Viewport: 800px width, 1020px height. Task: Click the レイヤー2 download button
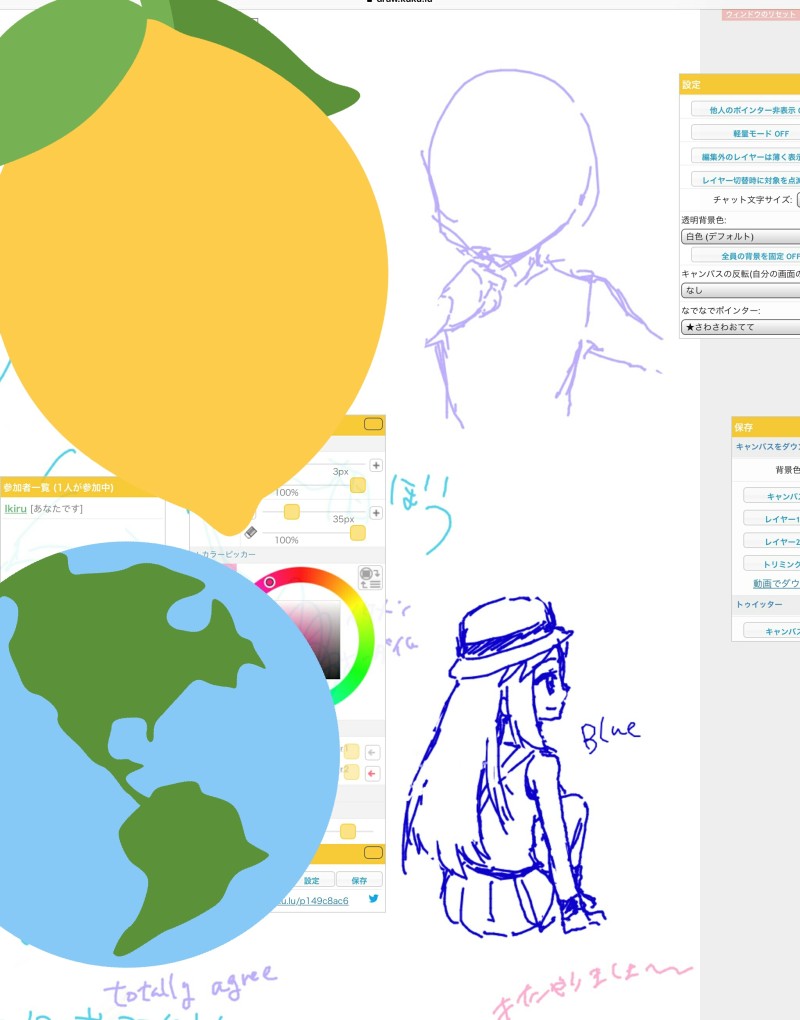click(772, 542)
